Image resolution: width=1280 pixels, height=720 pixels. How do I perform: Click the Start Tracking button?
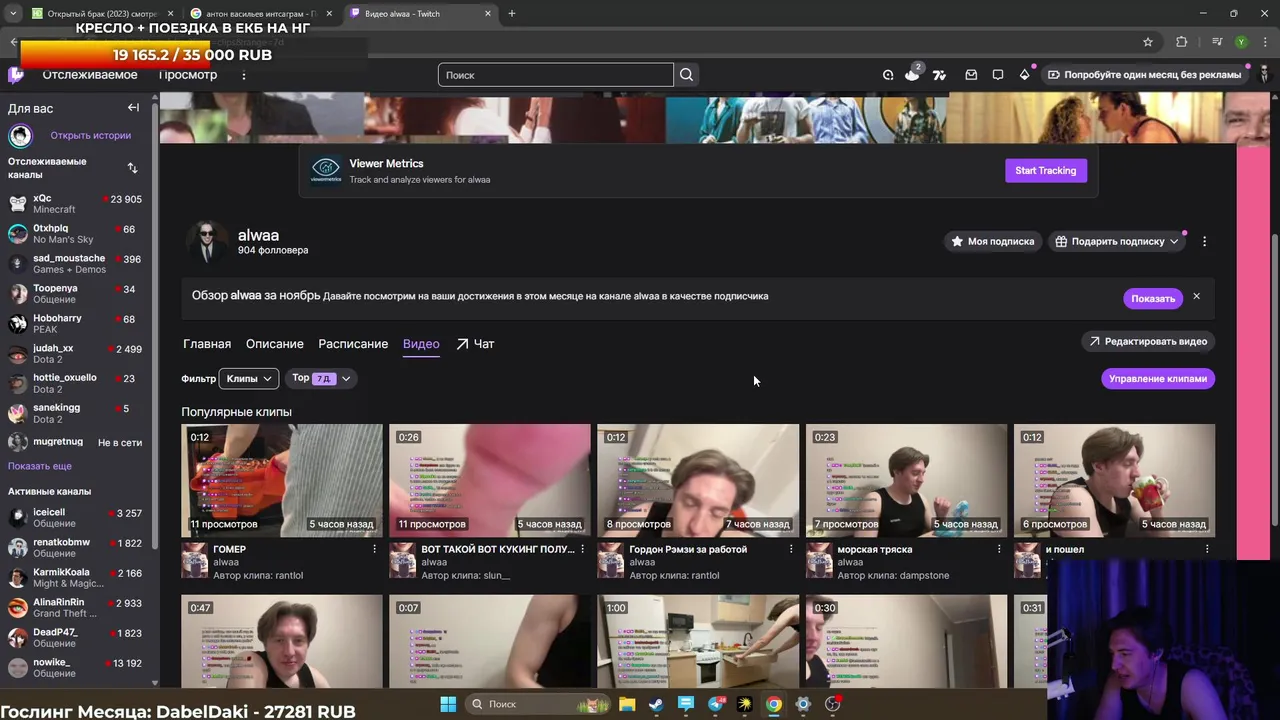[1046, 171]
